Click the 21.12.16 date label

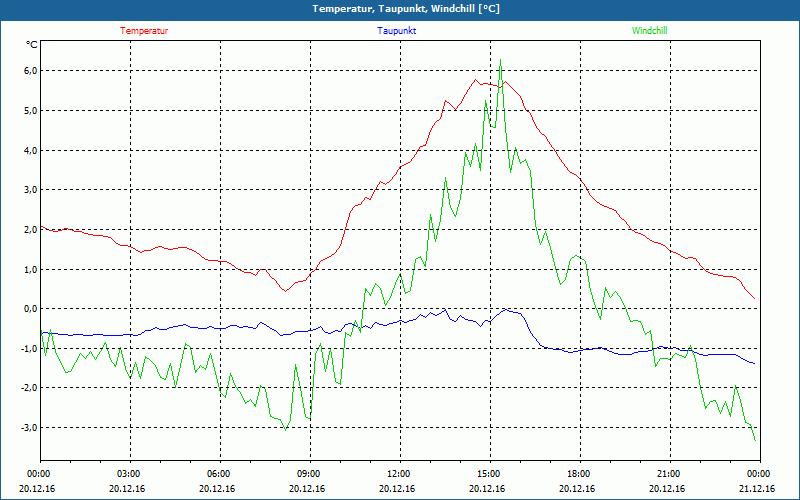(757, 489)
